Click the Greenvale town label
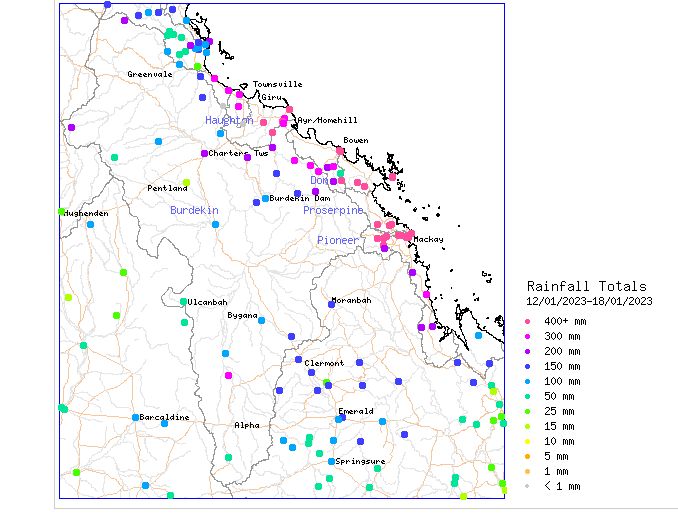678x530 pixels. click(150, 74)
